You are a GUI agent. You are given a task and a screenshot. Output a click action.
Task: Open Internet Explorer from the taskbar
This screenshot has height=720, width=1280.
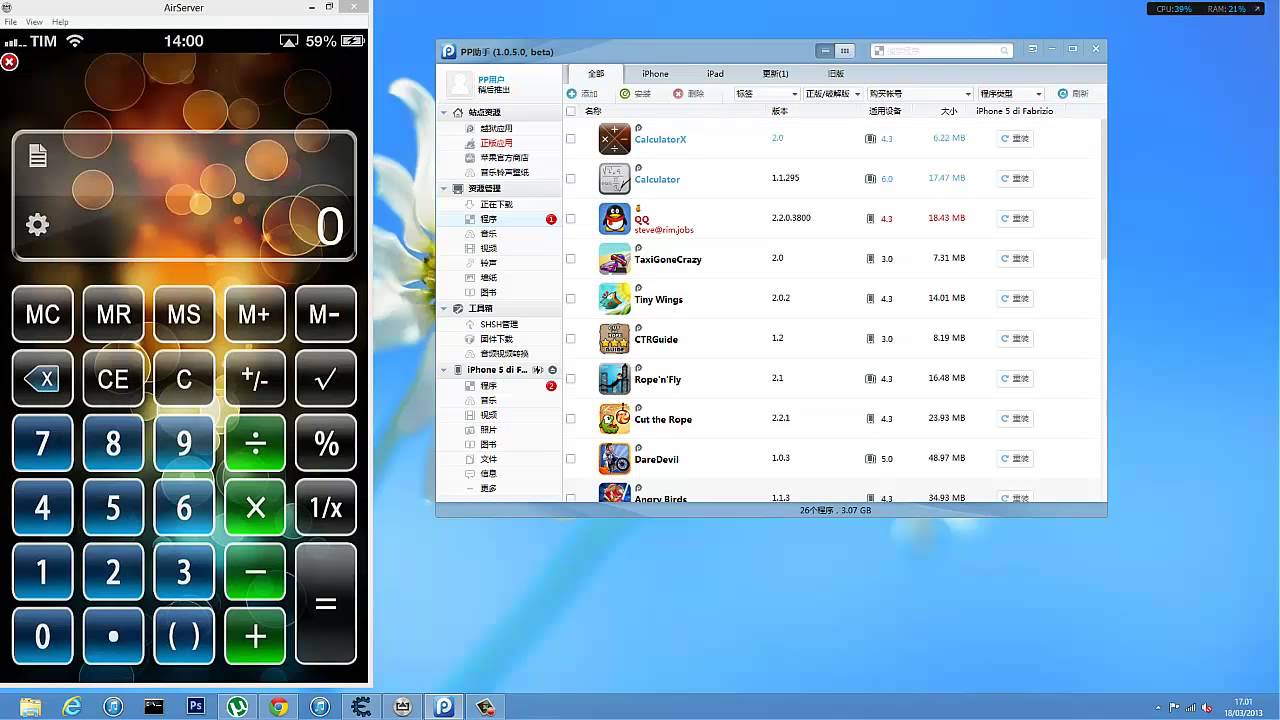72,706
